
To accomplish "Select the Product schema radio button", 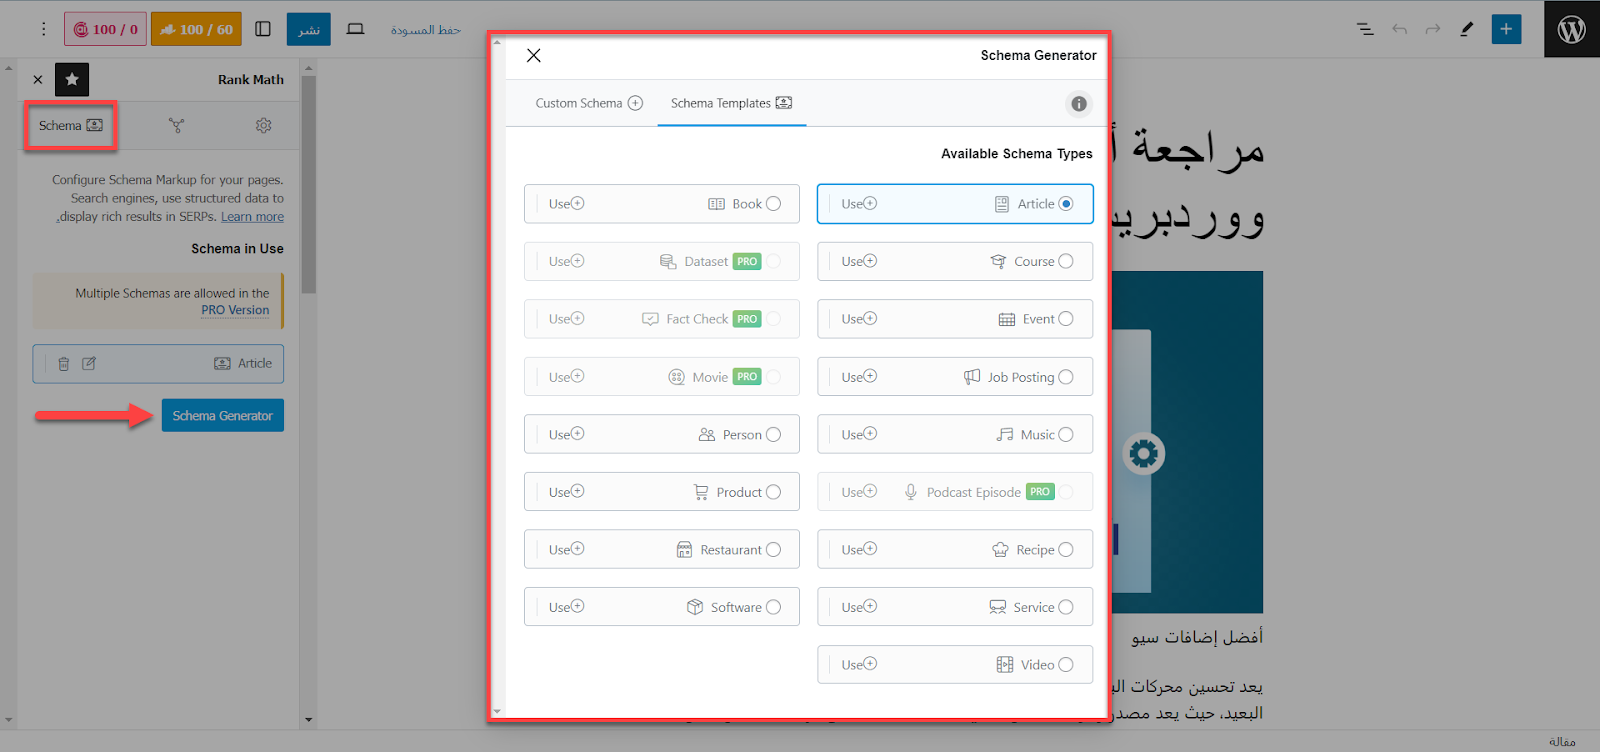I will (x=773, y=492).
